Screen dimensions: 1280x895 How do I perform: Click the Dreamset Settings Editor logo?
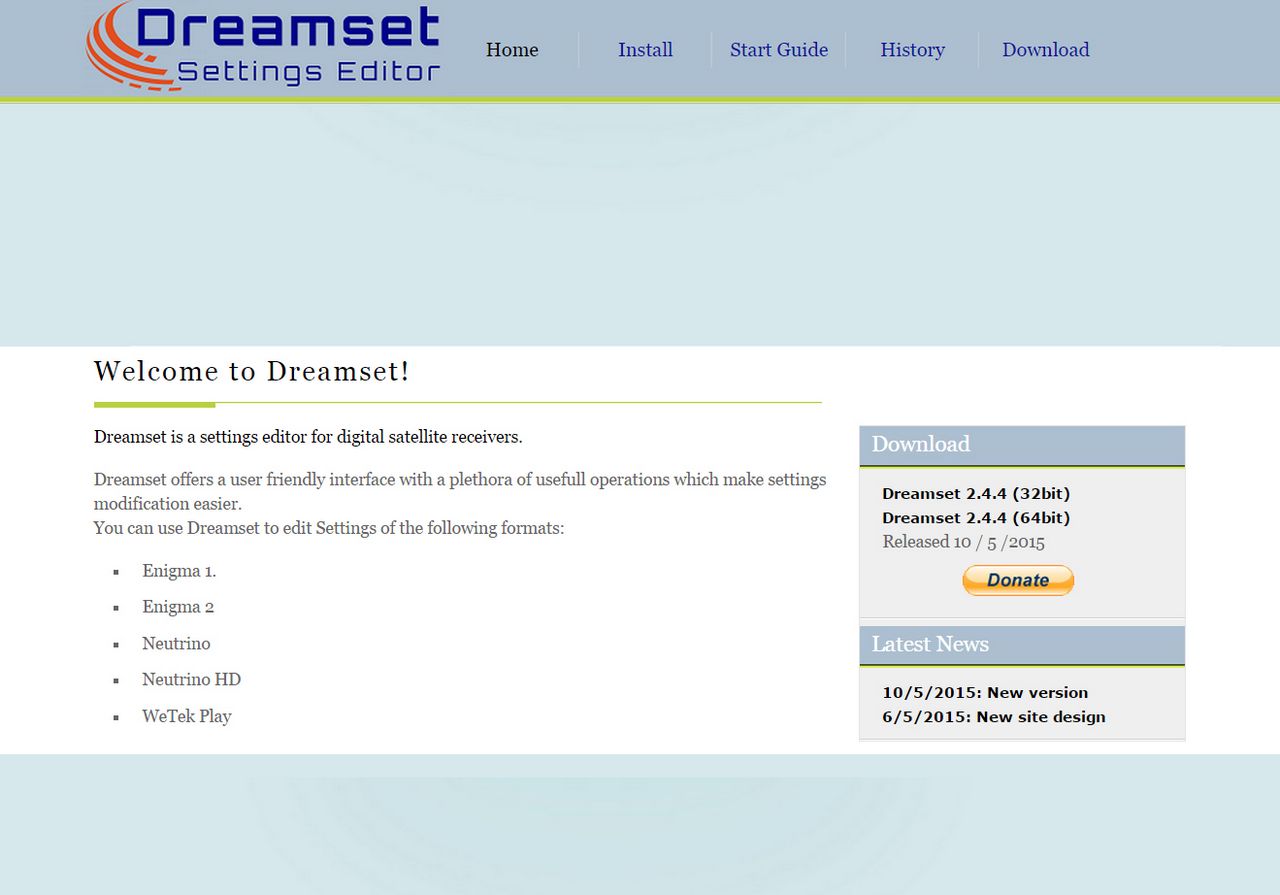coord(263,47)
